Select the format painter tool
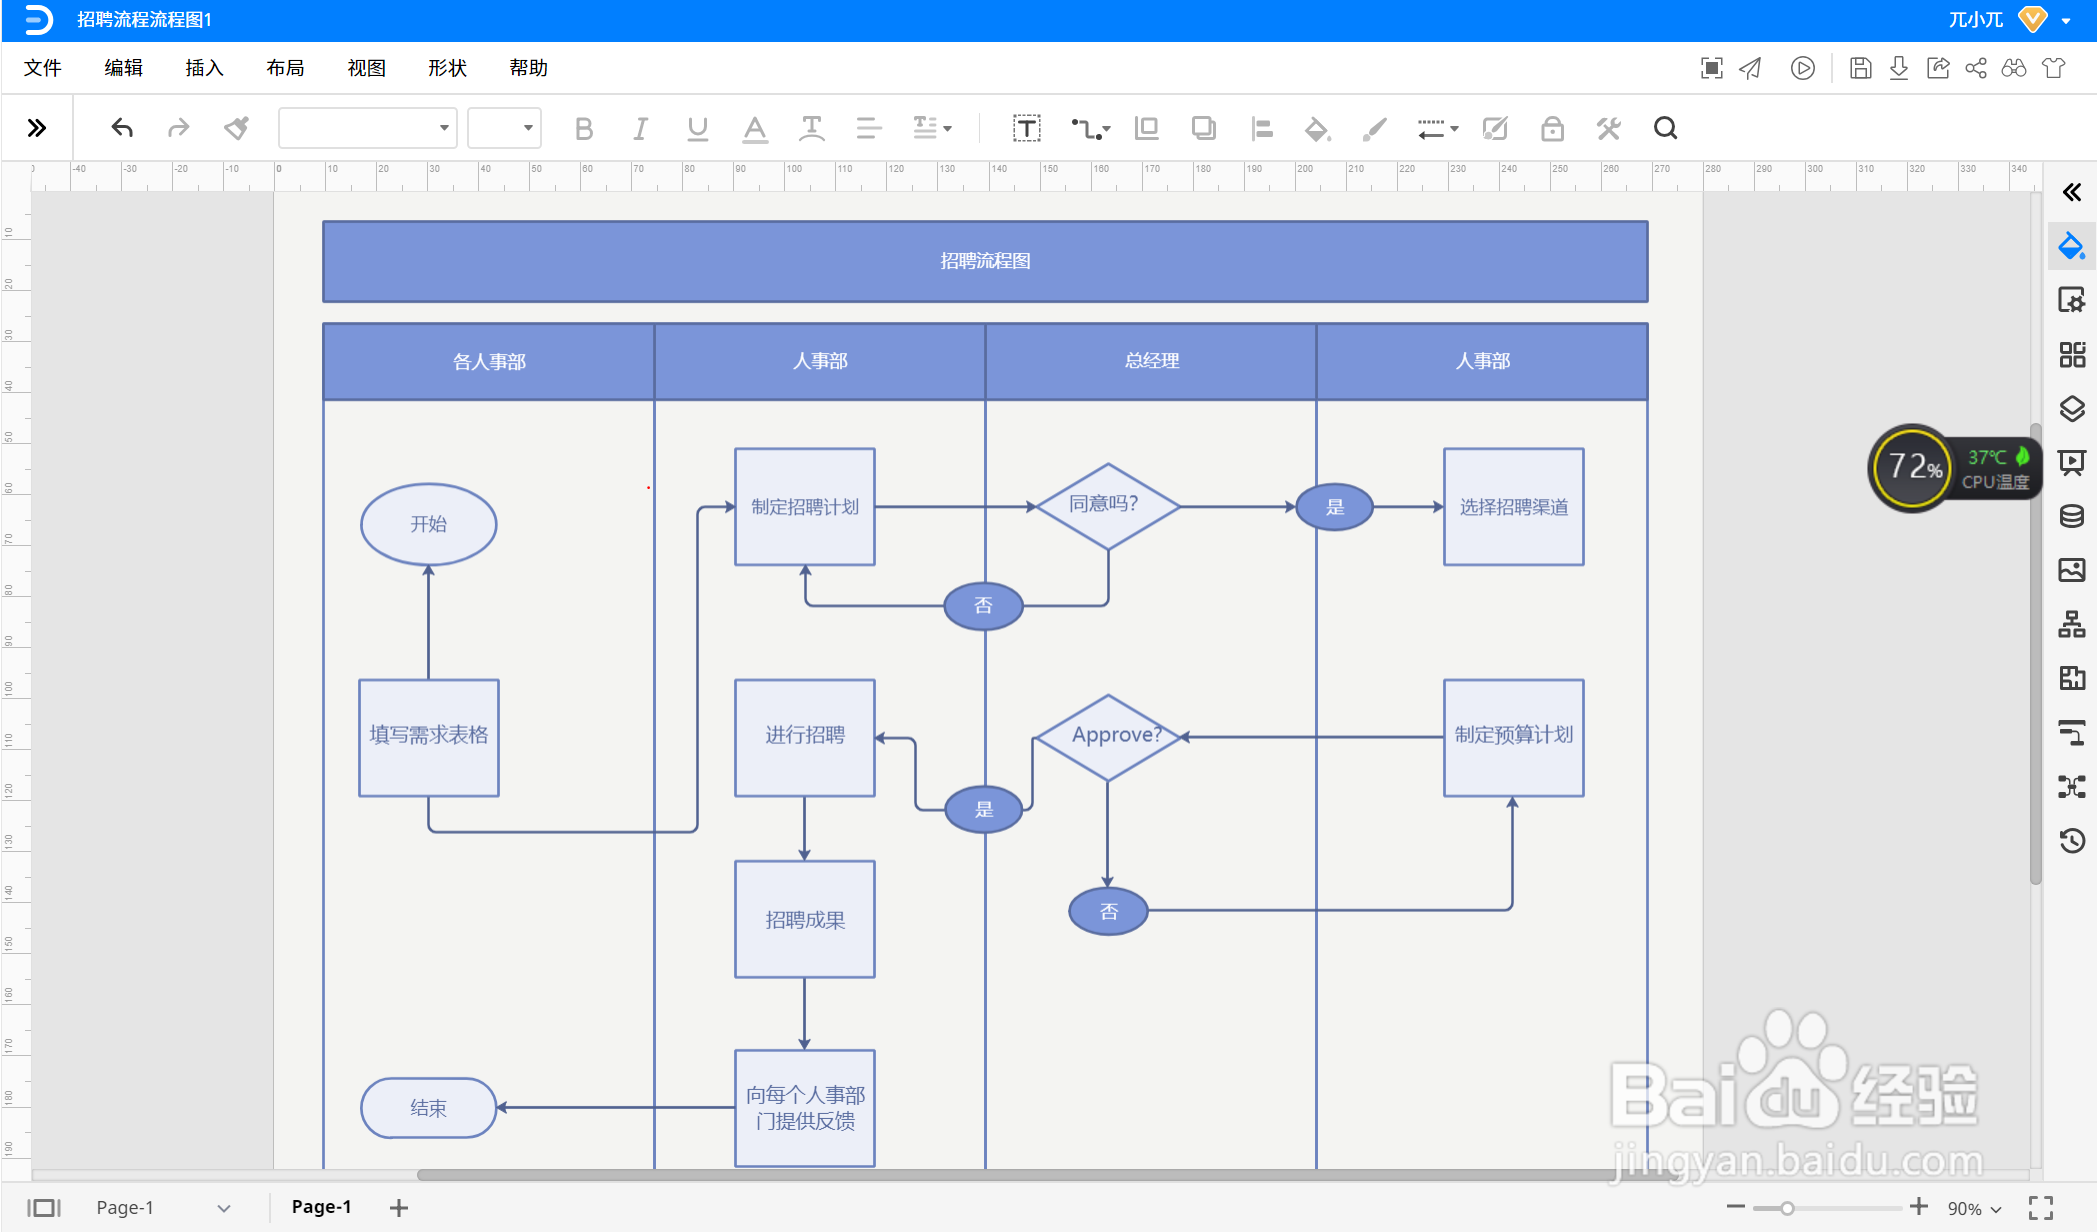Image resolution: width=2097 pixels, height=1232 pixels. [x=236, y=128]
